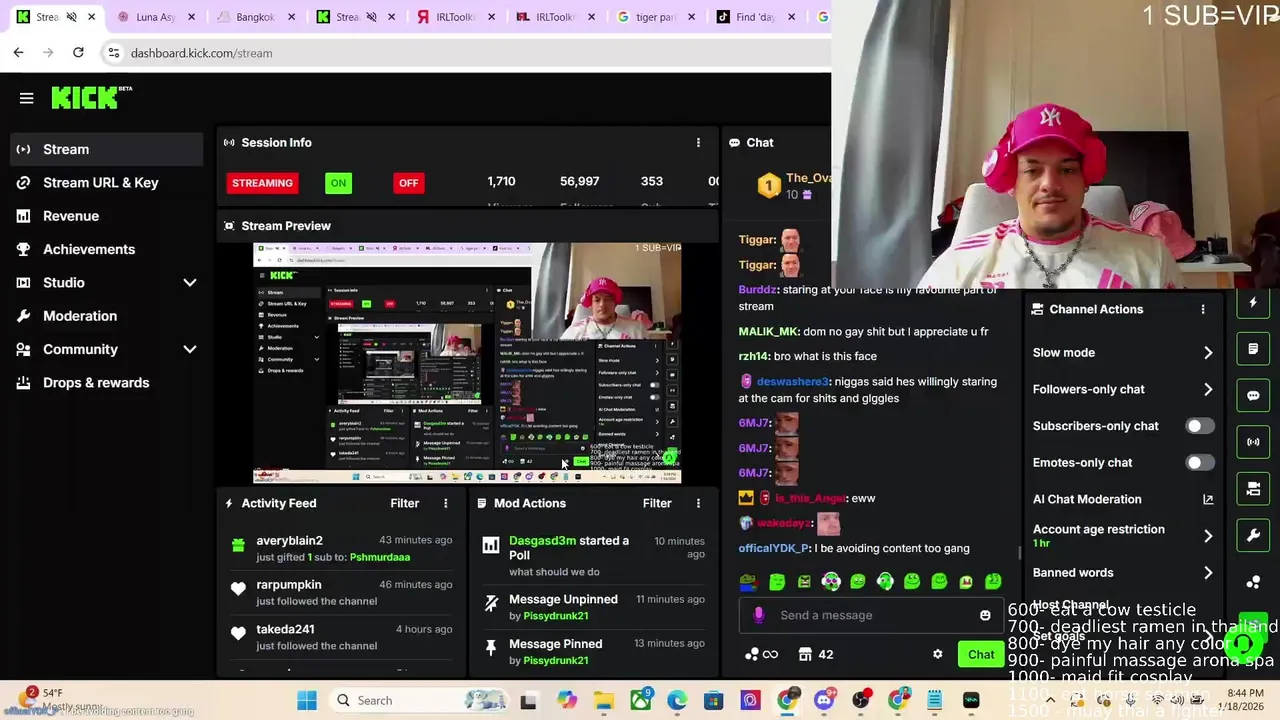Open Moderation in the sidebar
1280x720 pixels.
point(107,316)
